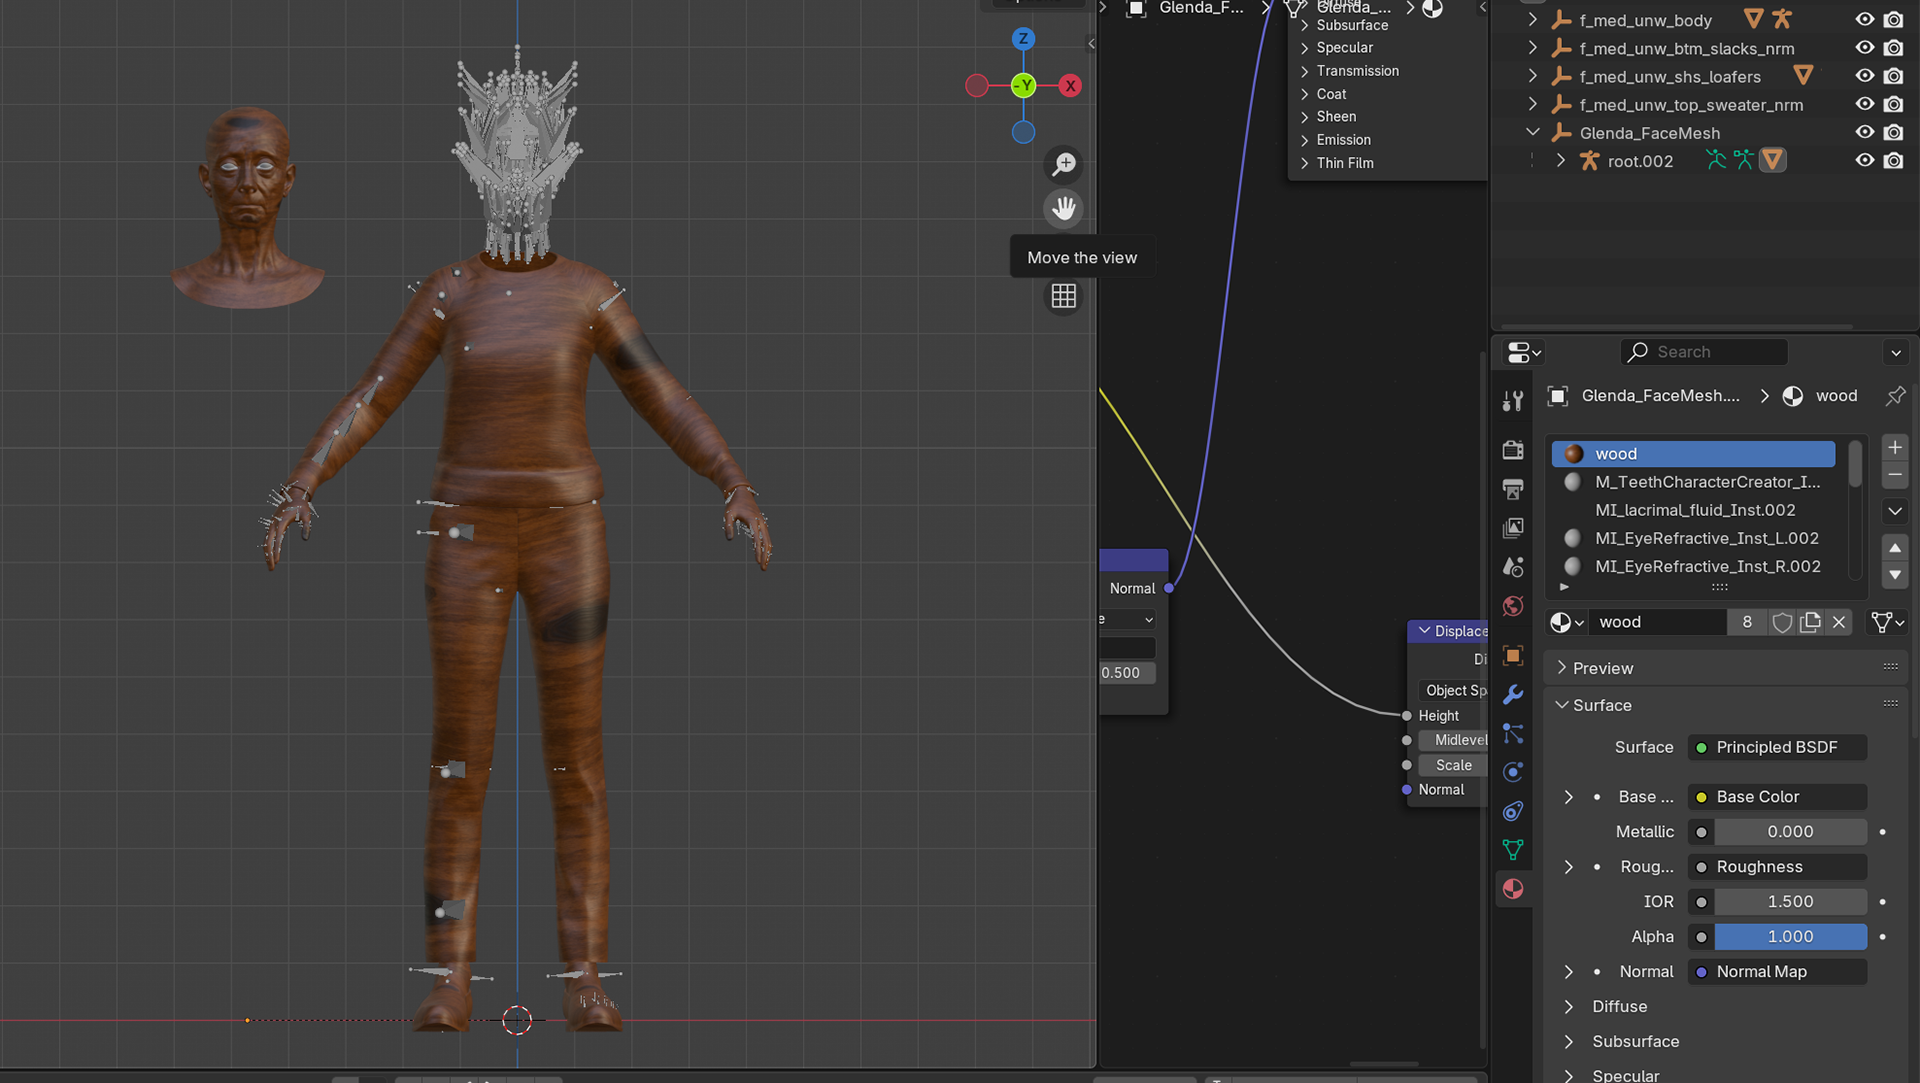This screenshot has height=1083, width=1920.
Task: Select M_TeethCharacterCreator material slot
Action: [x=1693, y=482]
